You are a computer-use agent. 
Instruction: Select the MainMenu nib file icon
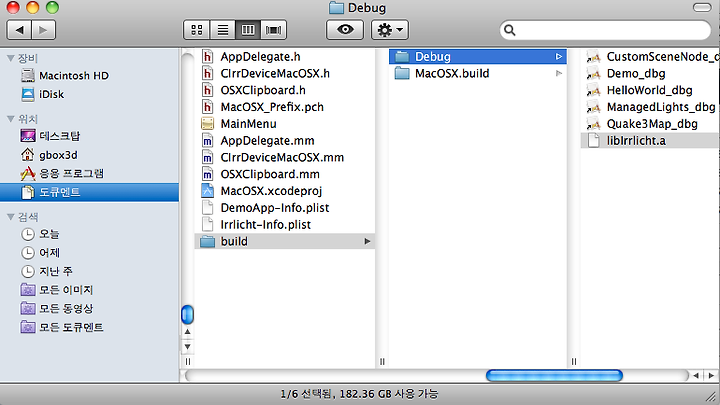pos(208,124)
